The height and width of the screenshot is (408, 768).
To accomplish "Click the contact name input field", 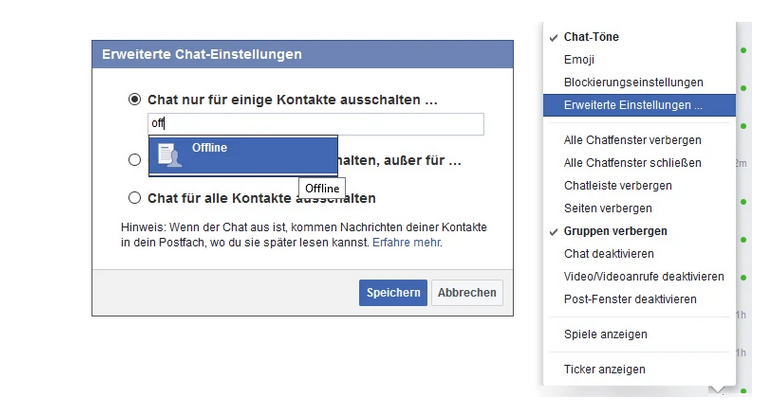I will pyautogui.click(x=316, y=124).
